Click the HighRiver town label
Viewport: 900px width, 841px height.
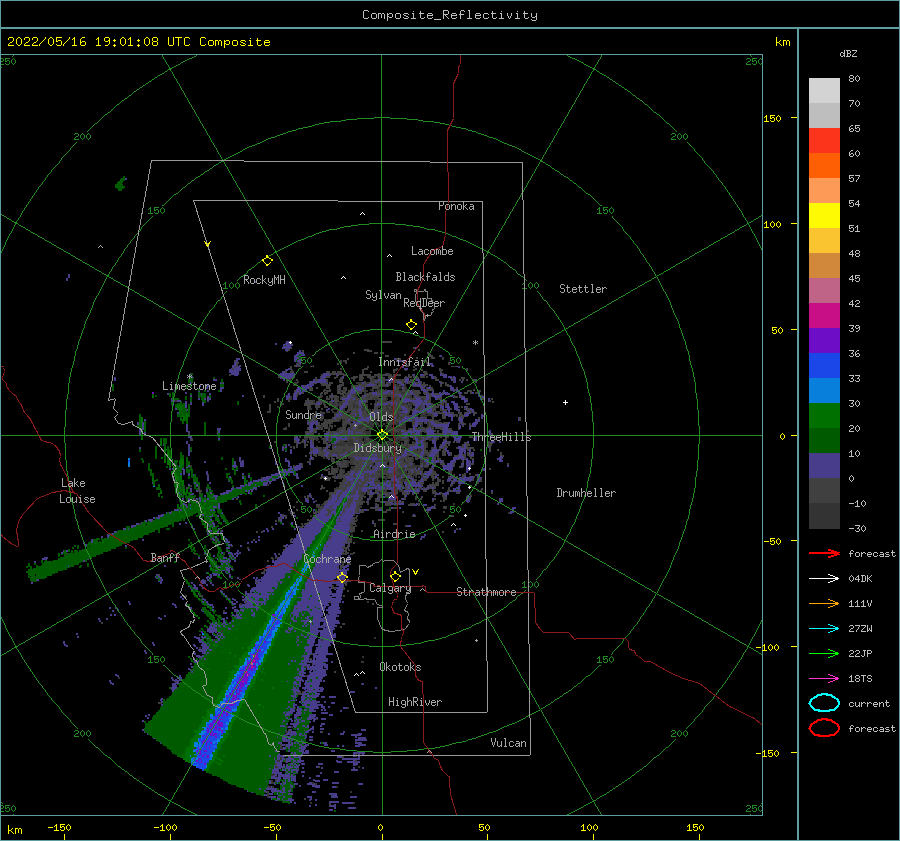point(415,702)
